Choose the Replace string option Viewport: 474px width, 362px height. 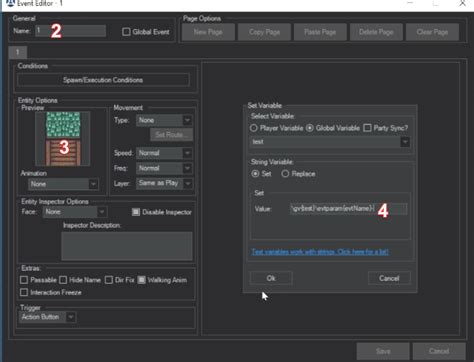tap(285, 174)
